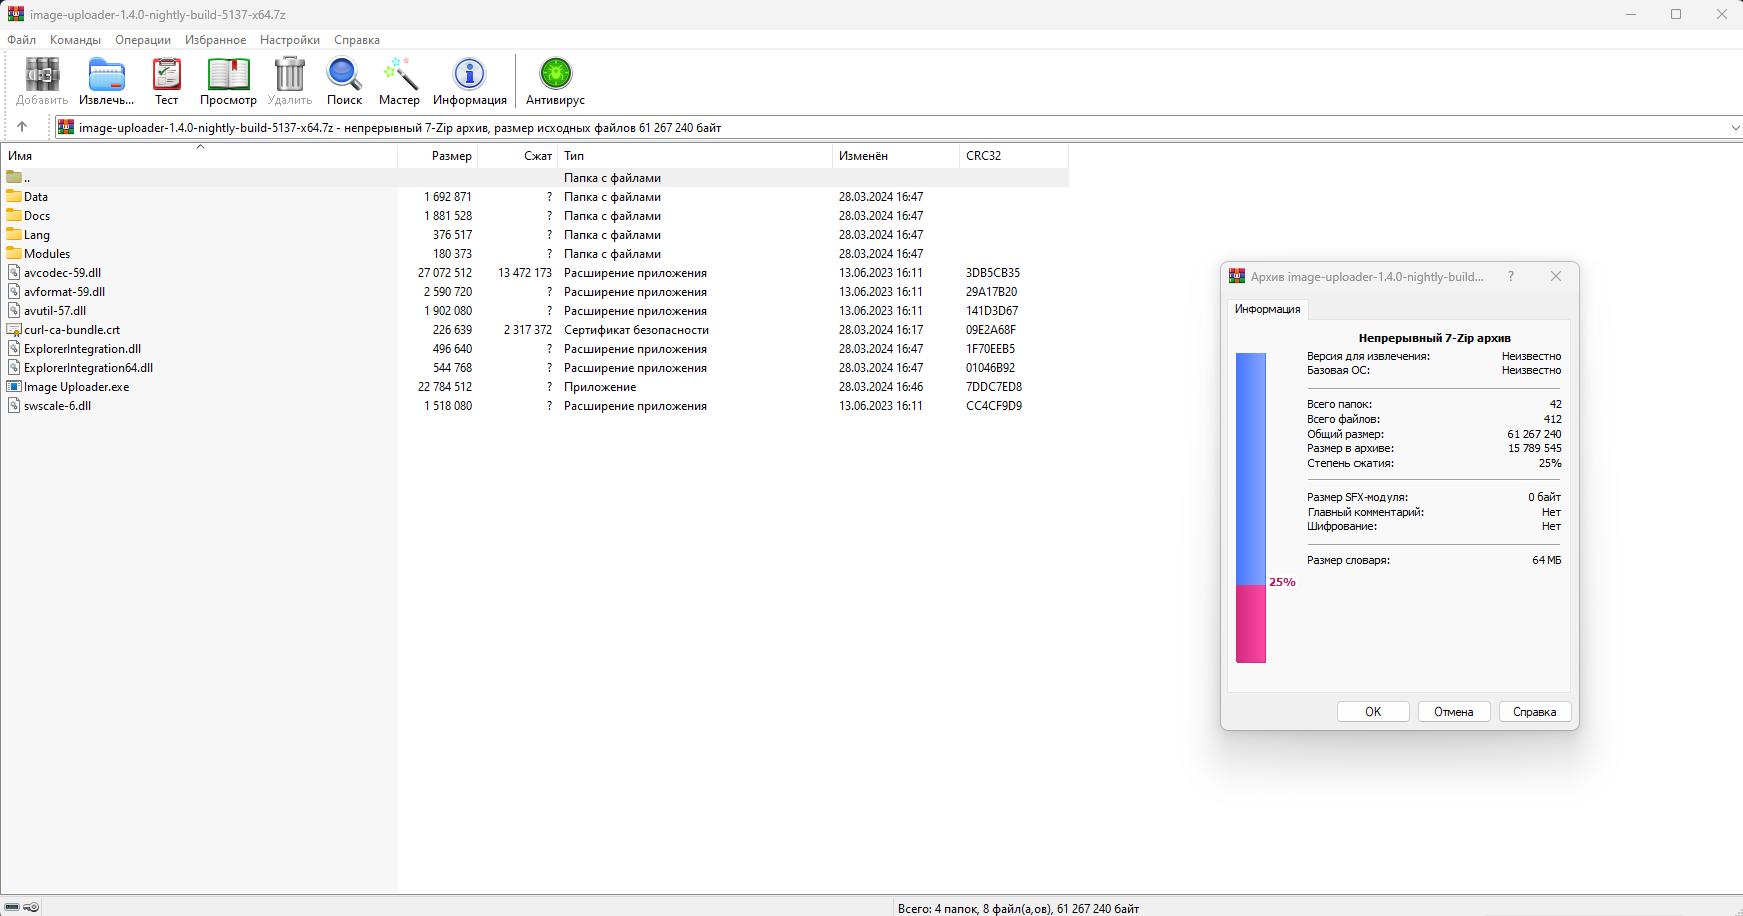Image resolution: width=1743 pixels, height=916 pixels.
Task: Click packed size 2 317 372
Action: point(527,330)
